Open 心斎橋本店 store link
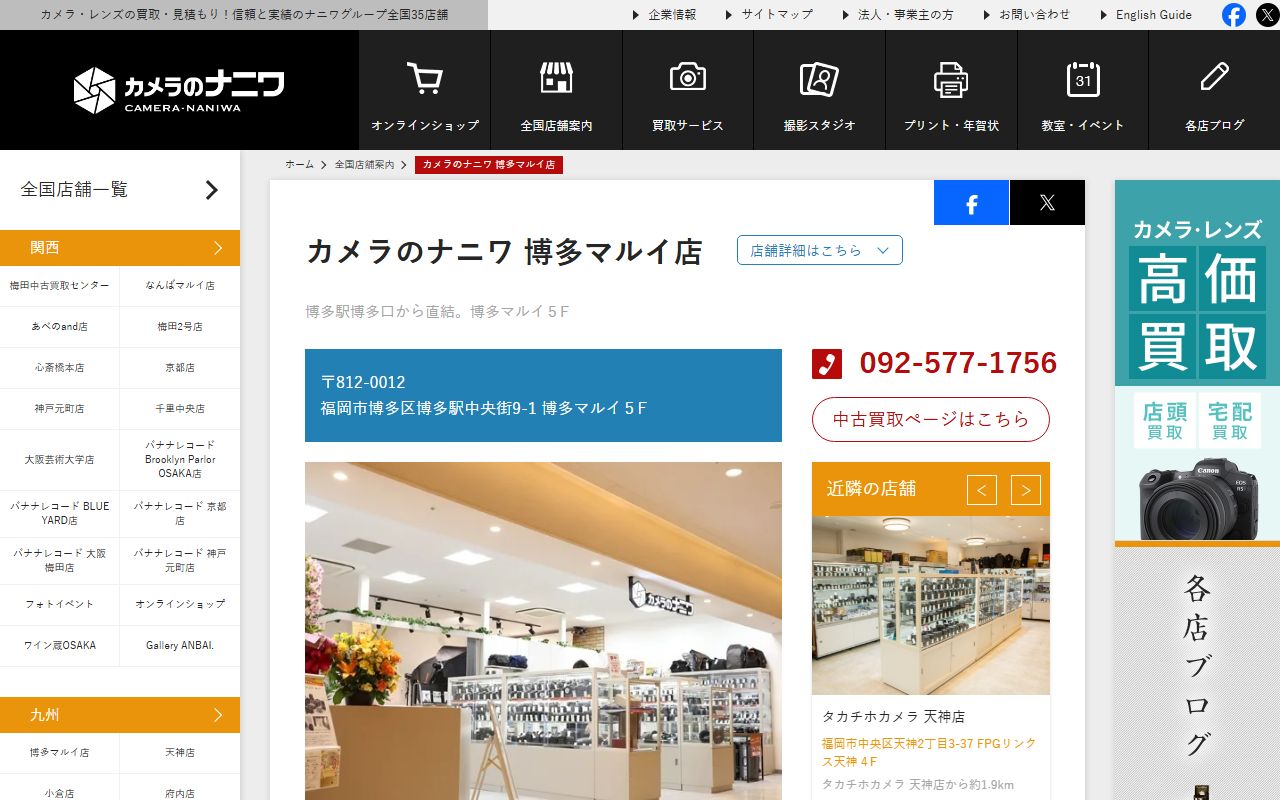 60,368
